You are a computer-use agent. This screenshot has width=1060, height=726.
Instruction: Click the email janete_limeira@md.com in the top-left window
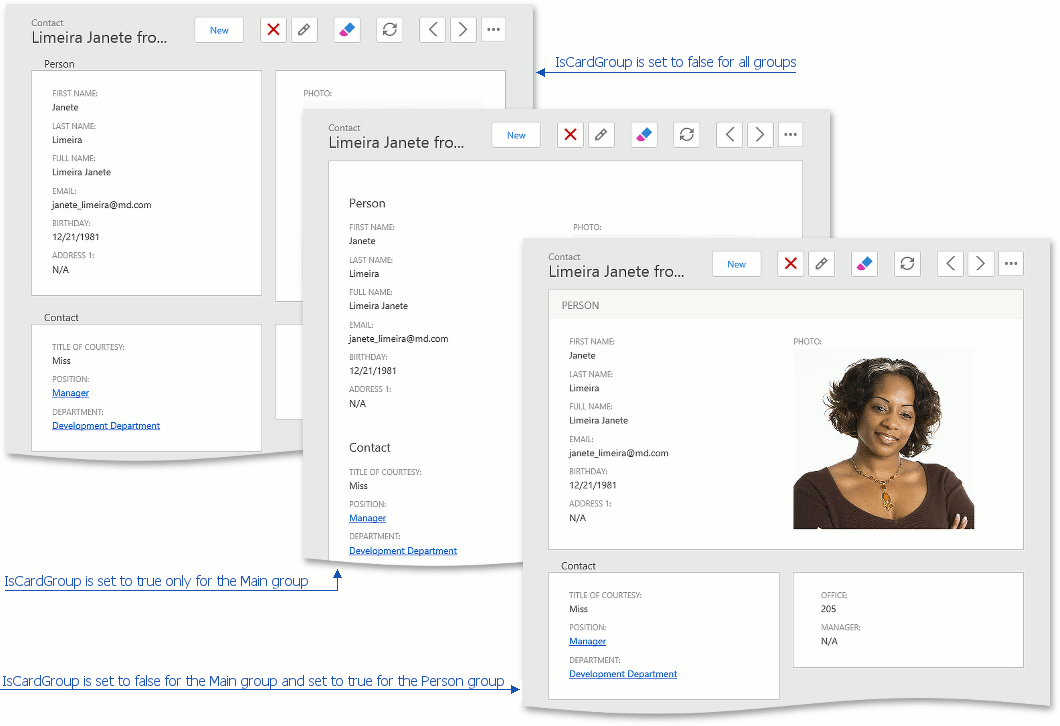coord(101,205)
